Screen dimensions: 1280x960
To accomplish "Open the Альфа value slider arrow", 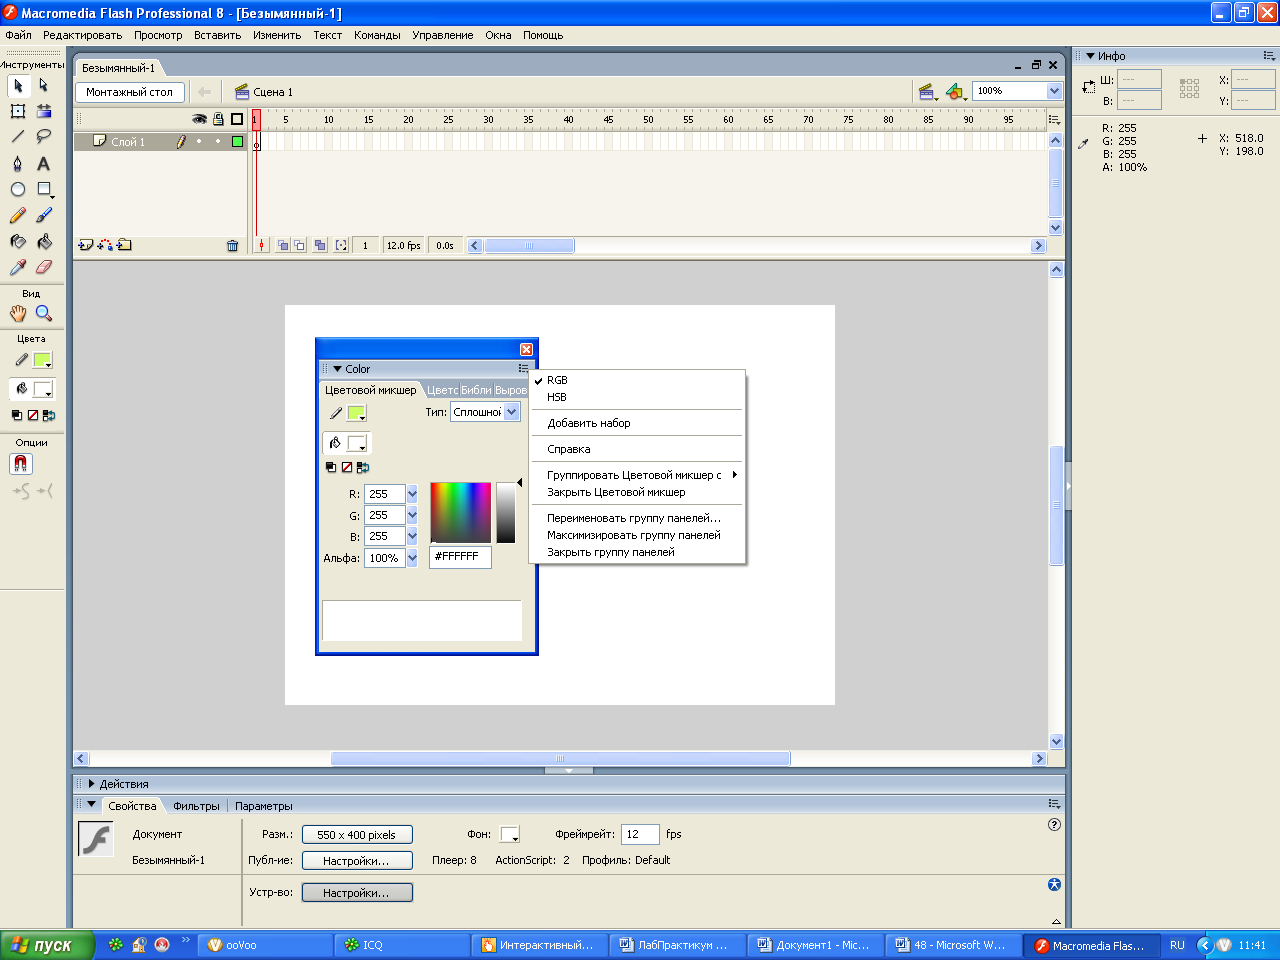I will click(x=412, y=558).
